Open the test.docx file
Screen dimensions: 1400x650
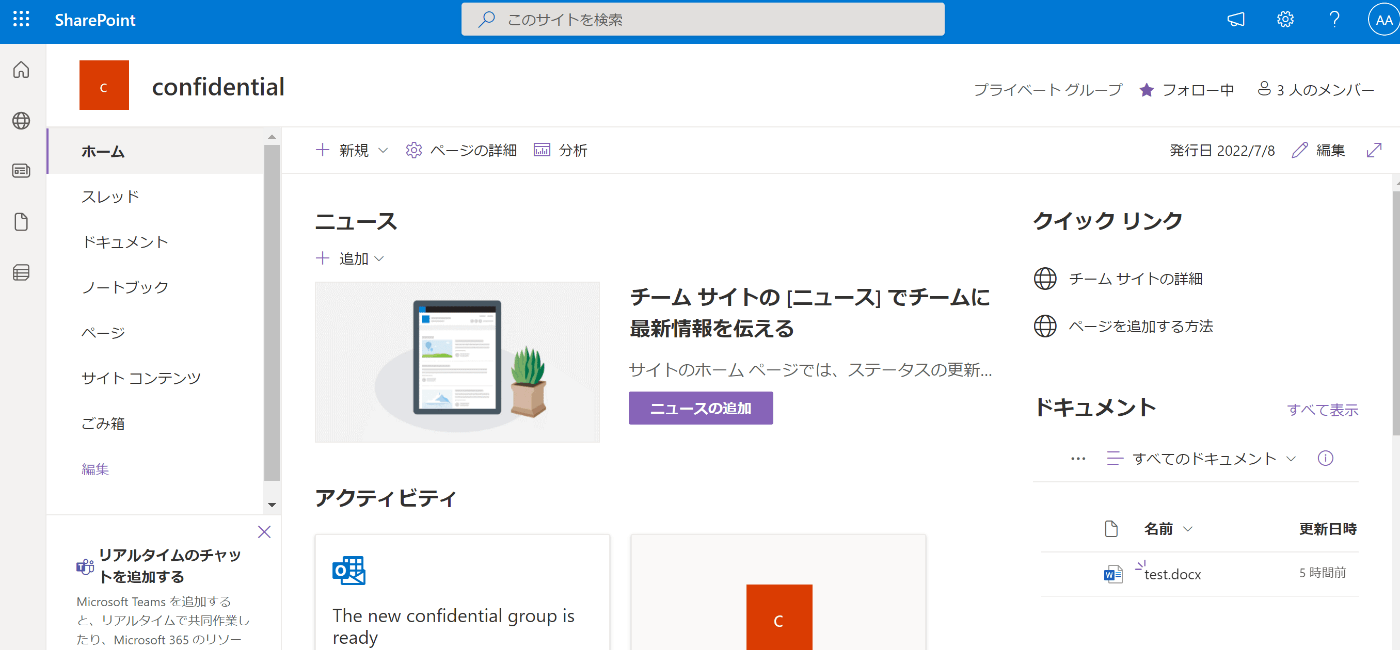(x=1173, y=574)
